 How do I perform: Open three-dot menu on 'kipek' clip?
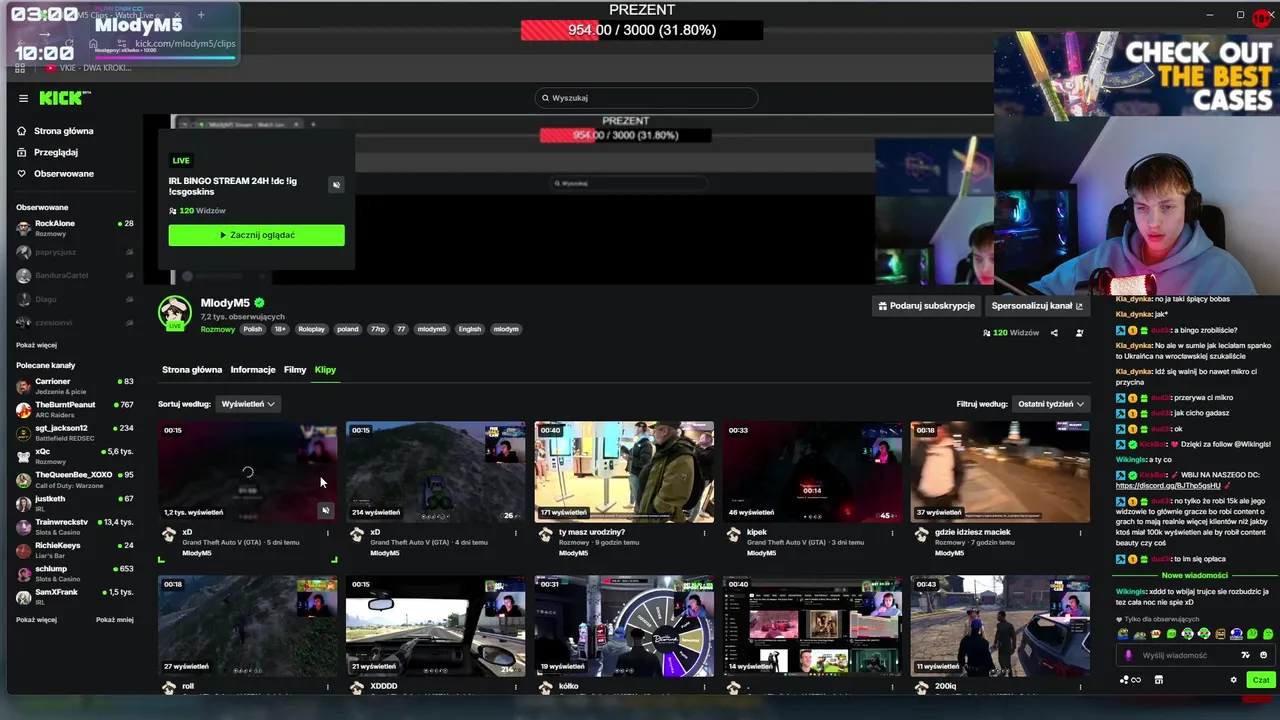pos(893,533)
